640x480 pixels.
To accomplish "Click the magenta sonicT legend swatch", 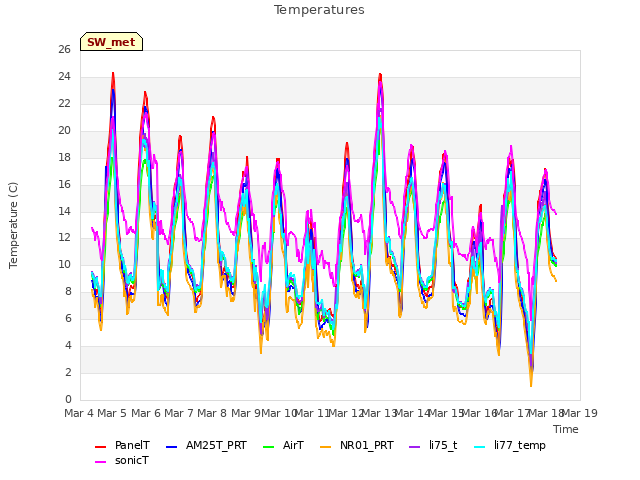I will pos(100,462).
